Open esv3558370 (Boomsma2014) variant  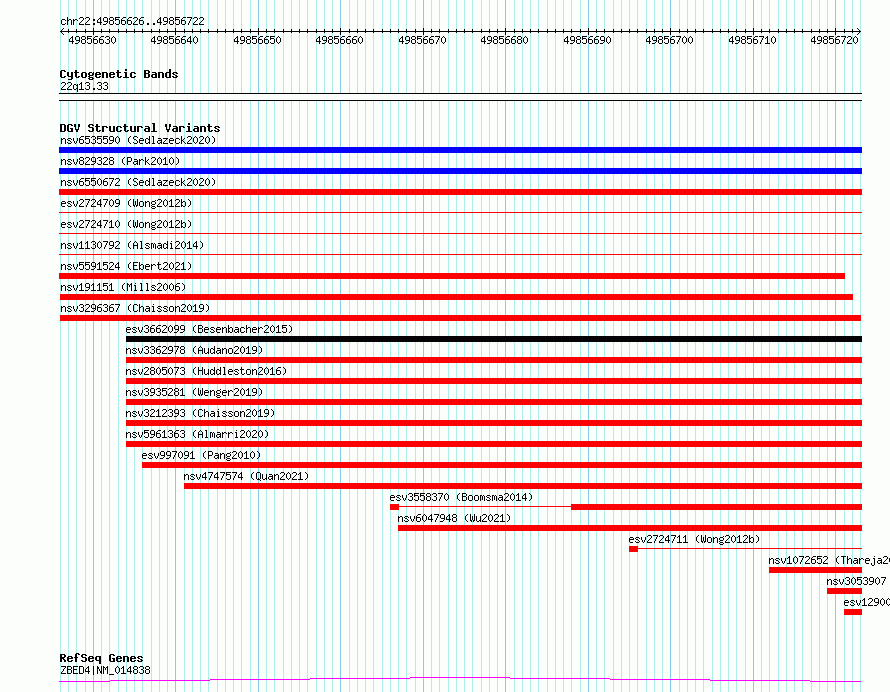pyautogui.click(x=461, y=497)
